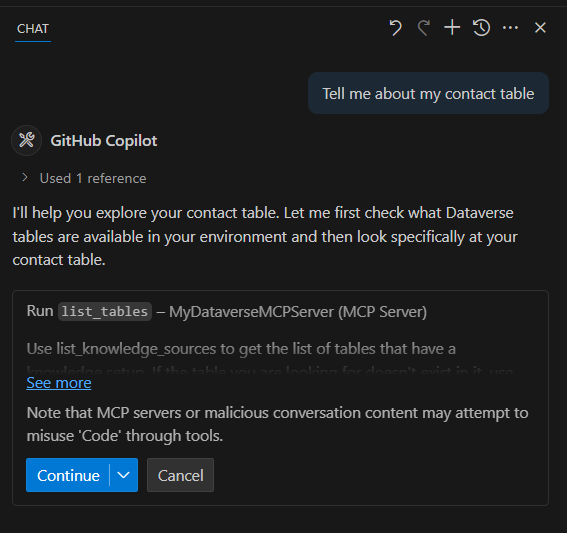This screenshot has width=567, height=533.
Task: Click the 'Use list_knowledge_sources' description text
Action: (x=241, y=349)
